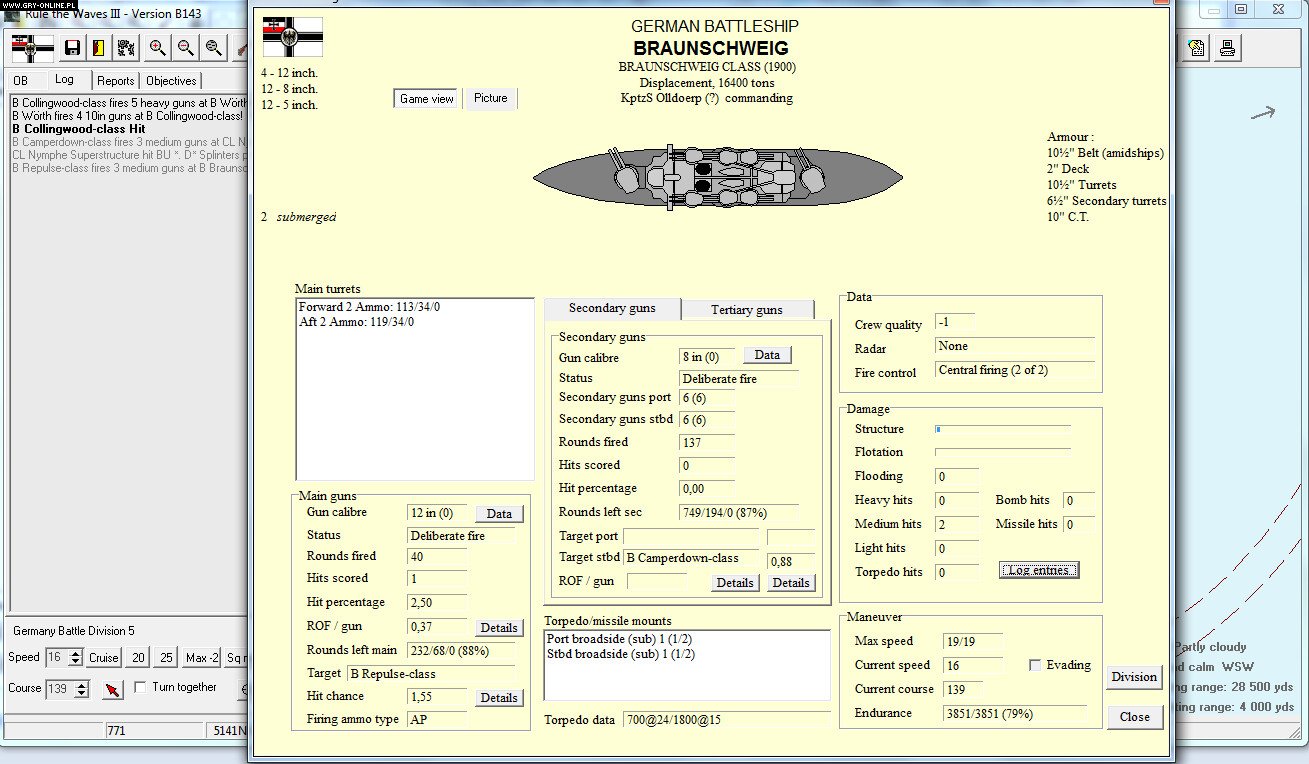
Task: Switch the ship display to Picture view
Action: point(490,98)
